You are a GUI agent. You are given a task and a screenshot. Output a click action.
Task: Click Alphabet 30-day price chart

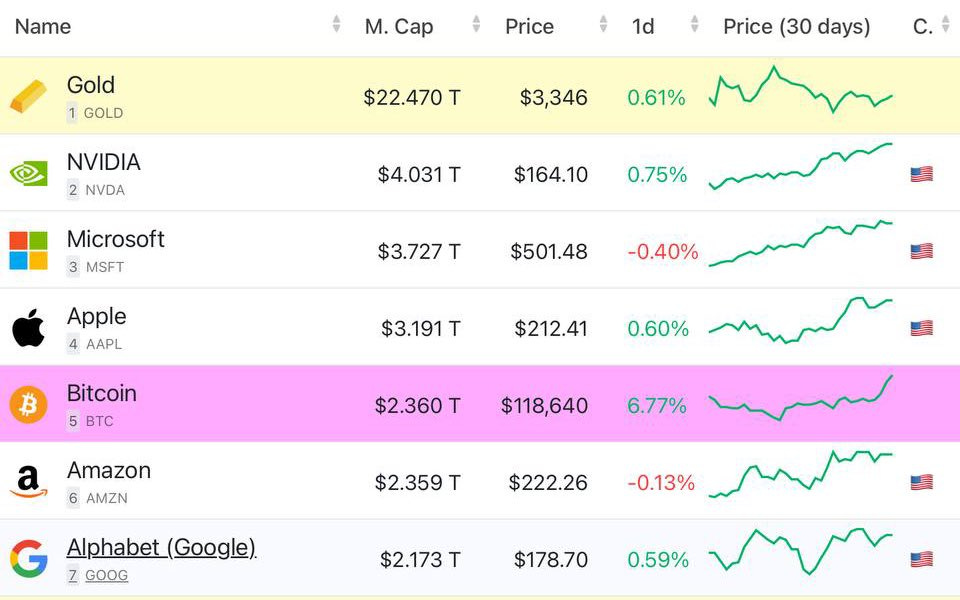801,551
